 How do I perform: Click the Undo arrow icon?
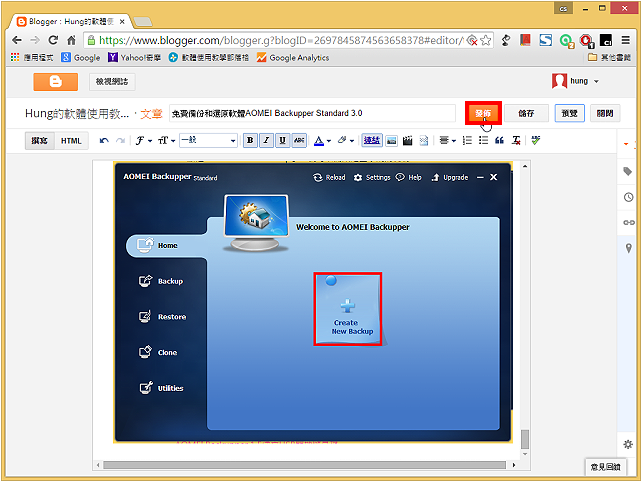(x=104, y=141)
